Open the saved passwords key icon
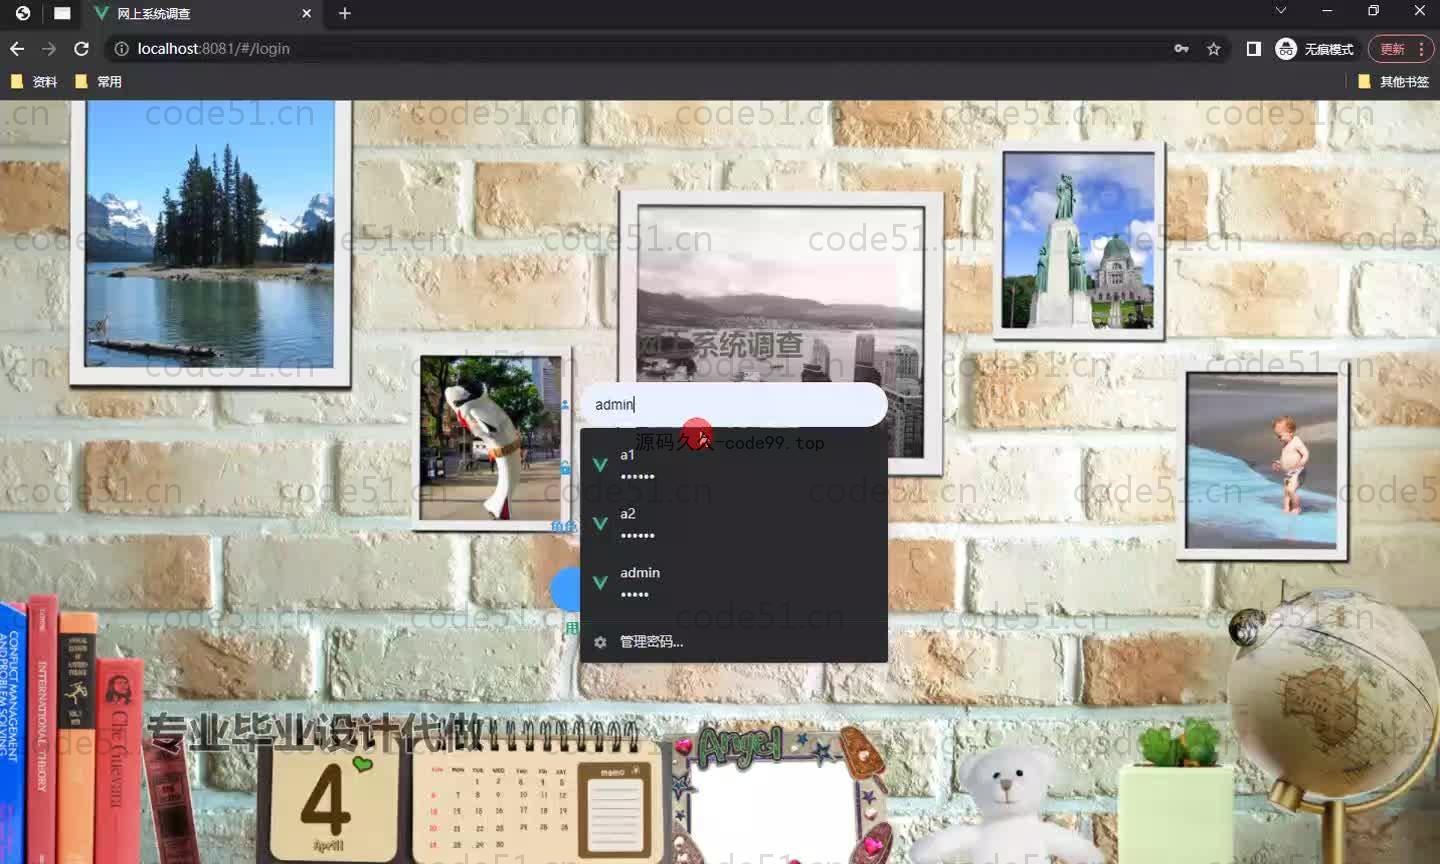 tap(1181, 49)
